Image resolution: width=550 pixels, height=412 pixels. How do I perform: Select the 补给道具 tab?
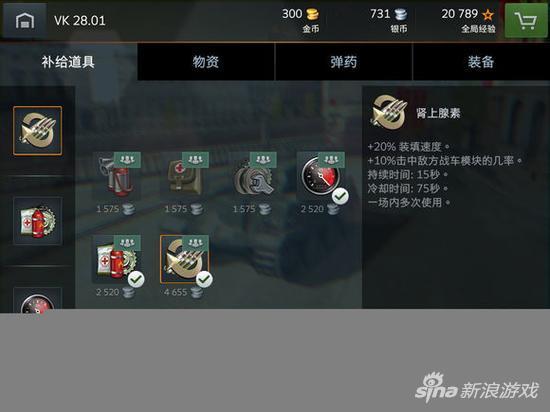pos(68,62)
